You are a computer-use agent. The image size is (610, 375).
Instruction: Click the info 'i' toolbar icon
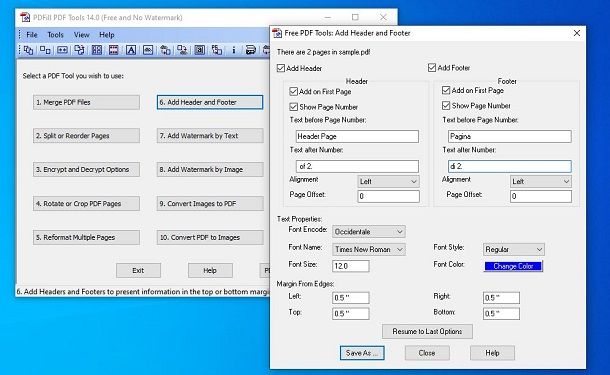pos(233,50)
